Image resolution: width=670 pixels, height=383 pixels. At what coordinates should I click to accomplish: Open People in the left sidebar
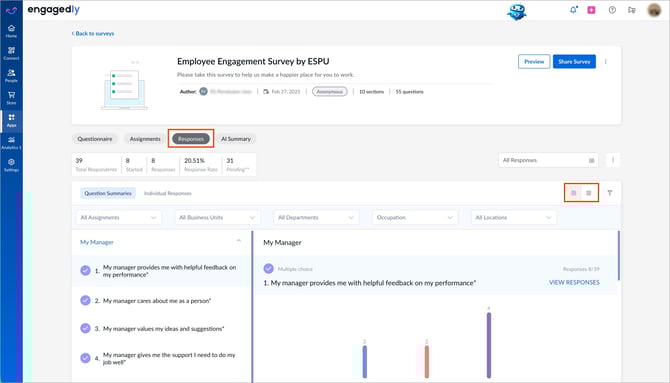12,75
